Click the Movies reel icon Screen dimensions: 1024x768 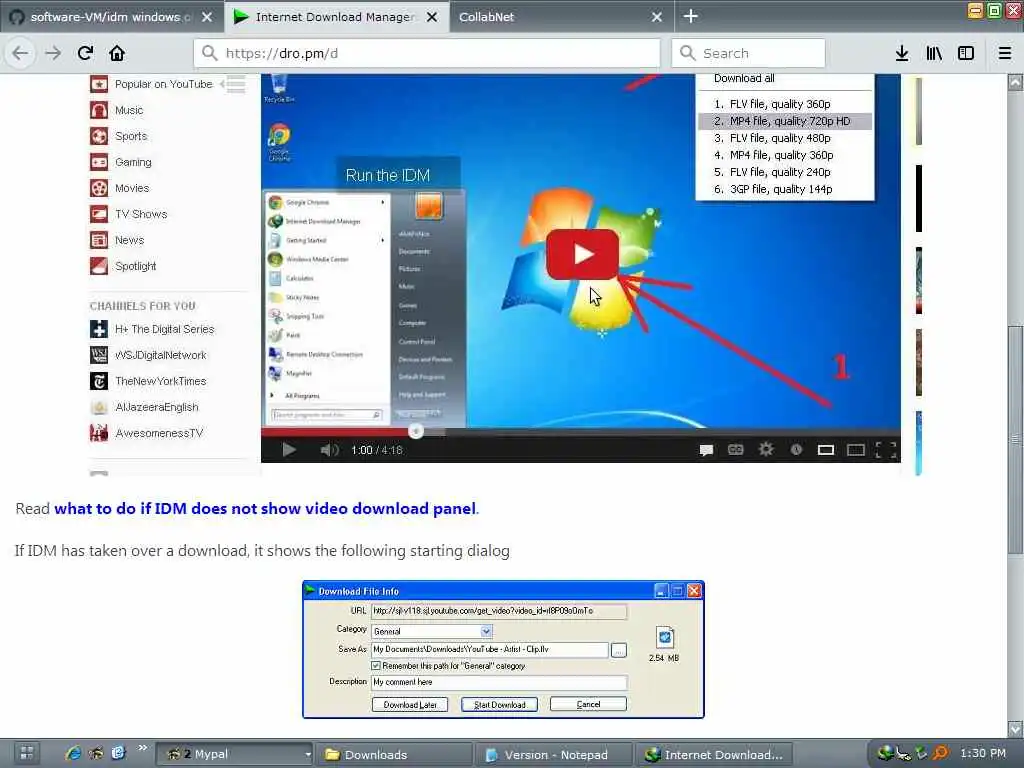tap(99, 188)
